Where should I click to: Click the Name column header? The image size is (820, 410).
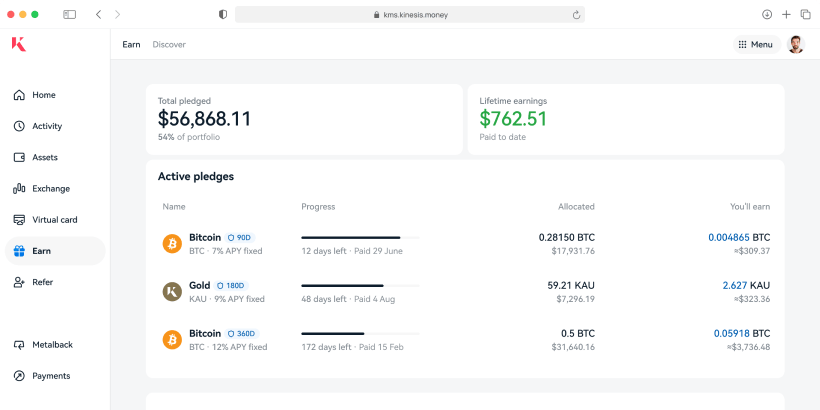click(174, 207)
